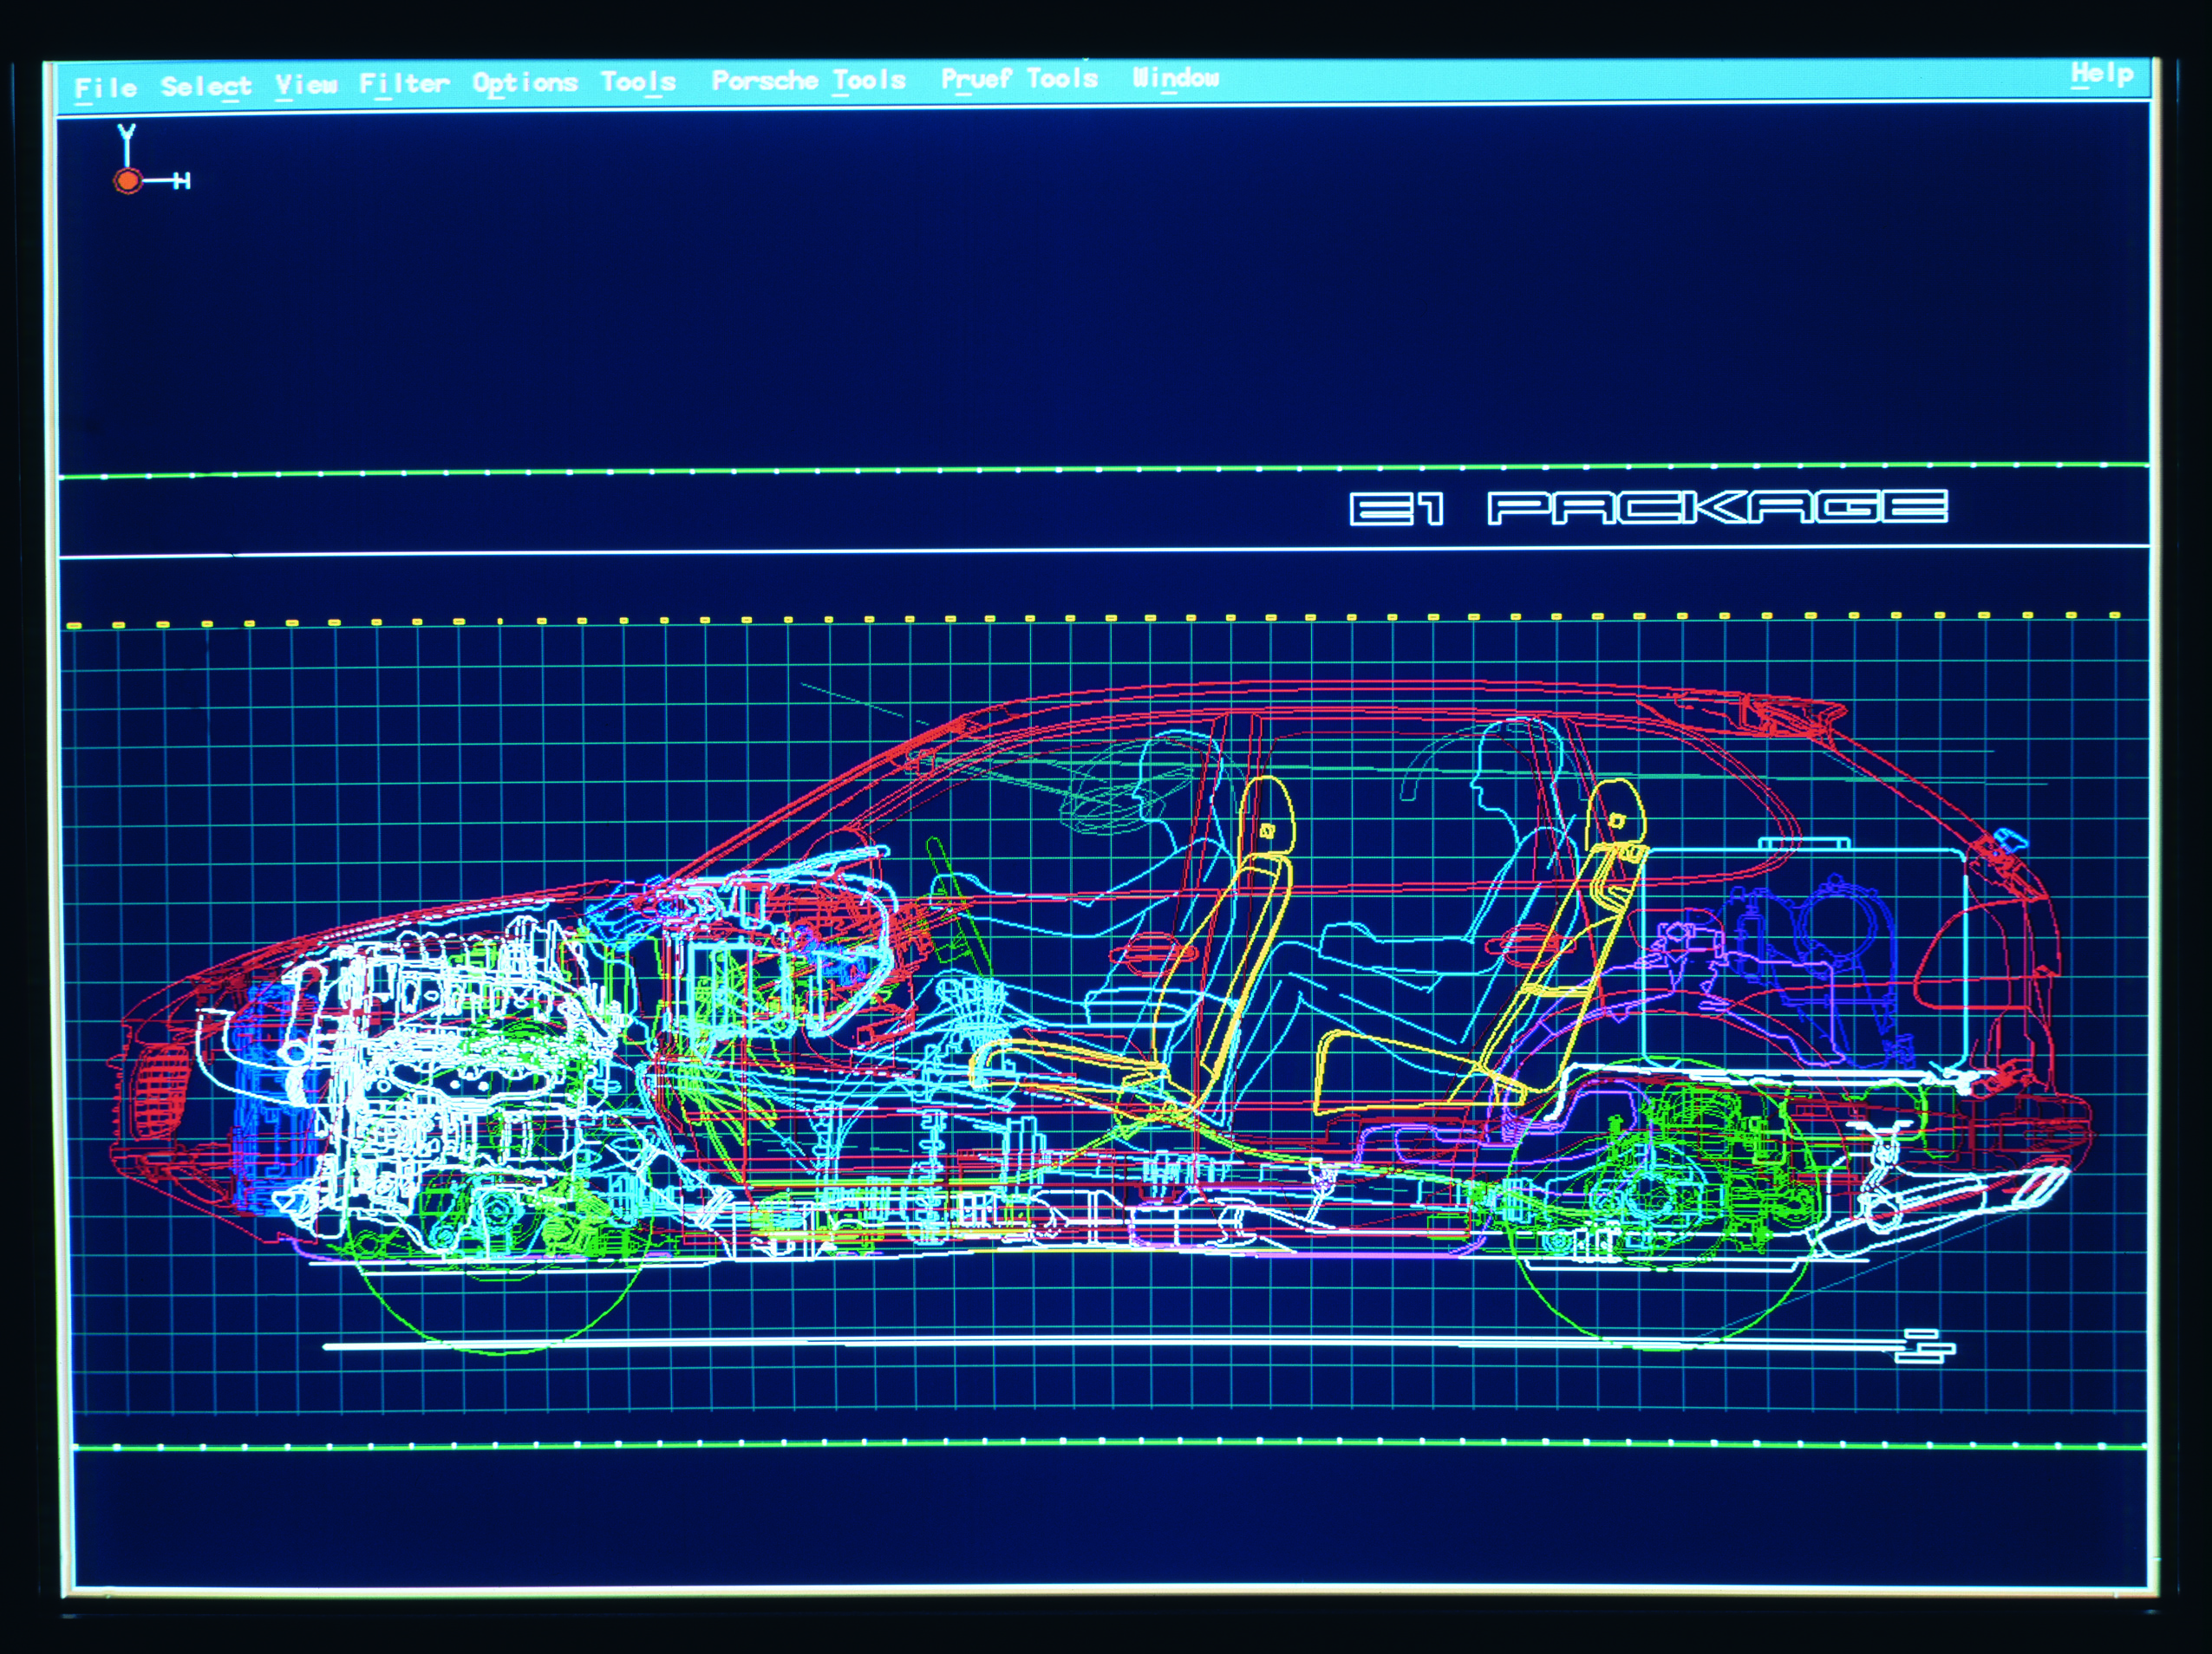Open the Porsche Tools menu
This screenshot has height=1654, width=2212.
point(808,80)
